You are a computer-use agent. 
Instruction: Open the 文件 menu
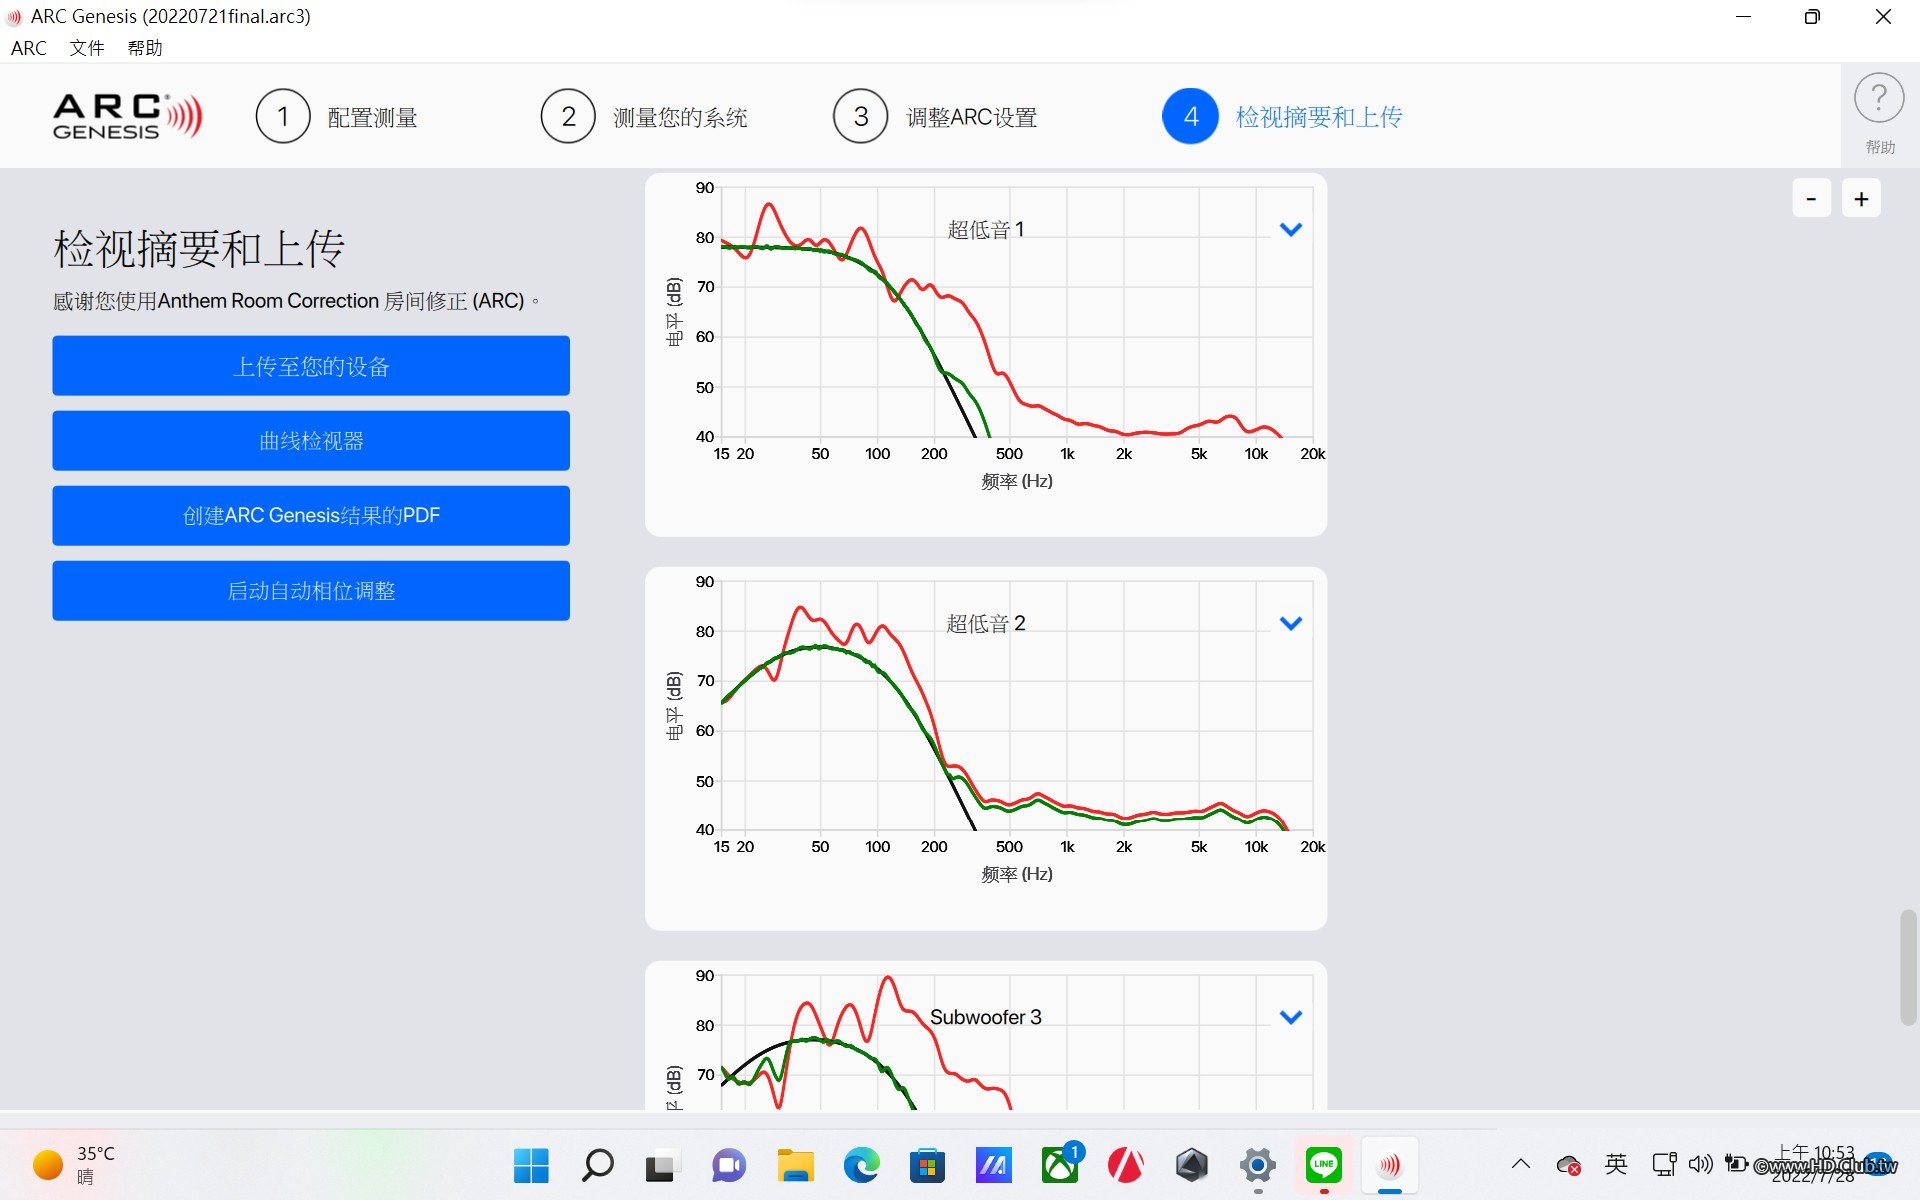tap(87, 48)
